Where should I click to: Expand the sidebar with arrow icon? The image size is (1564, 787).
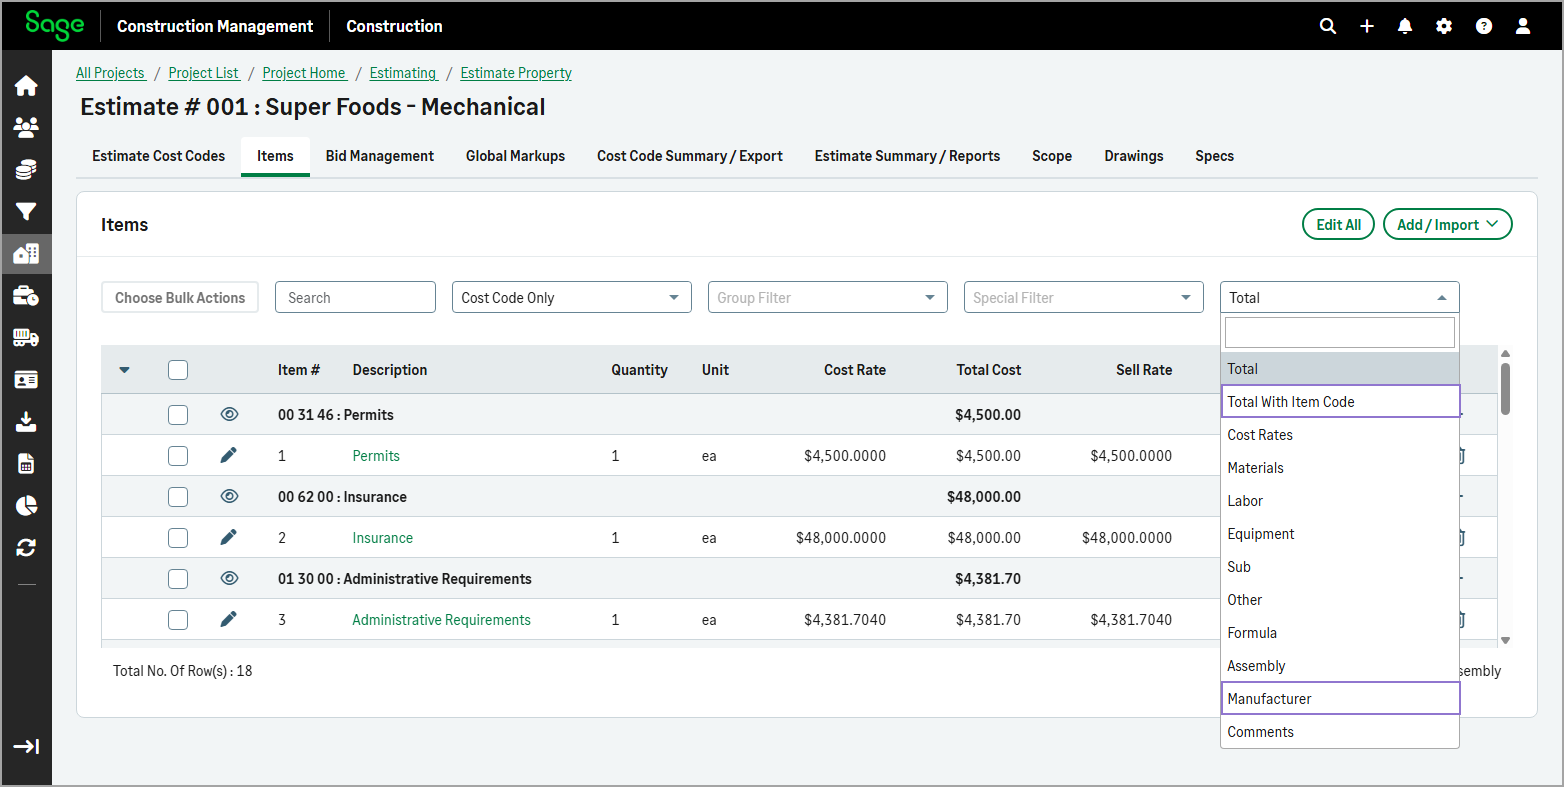coord(26,746)
